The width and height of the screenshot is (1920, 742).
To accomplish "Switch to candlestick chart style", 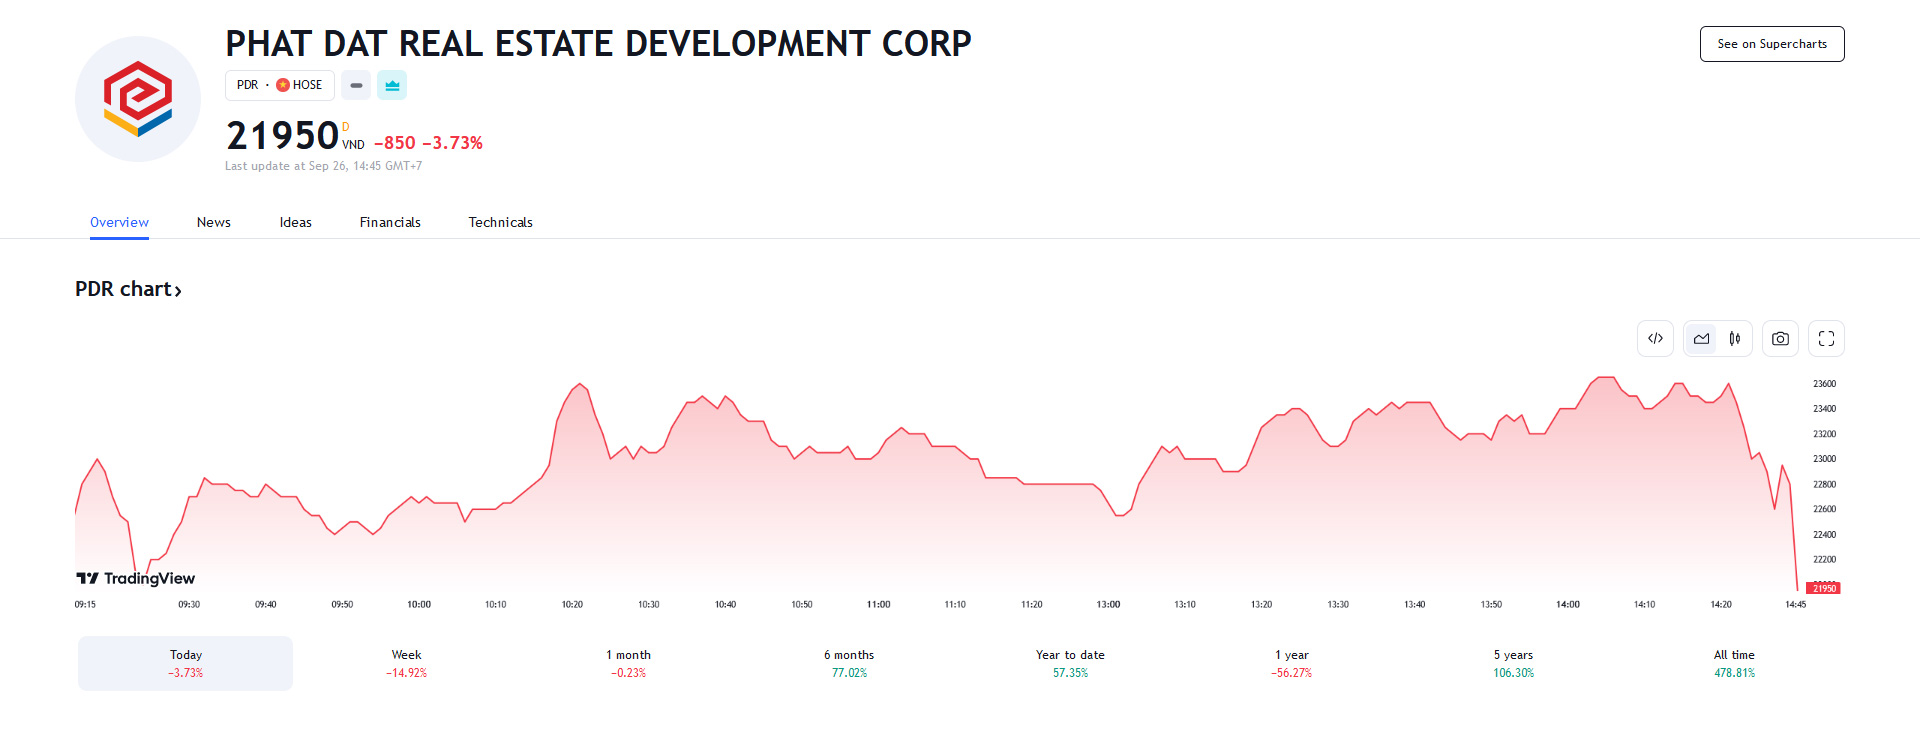I will [1735, 339].
